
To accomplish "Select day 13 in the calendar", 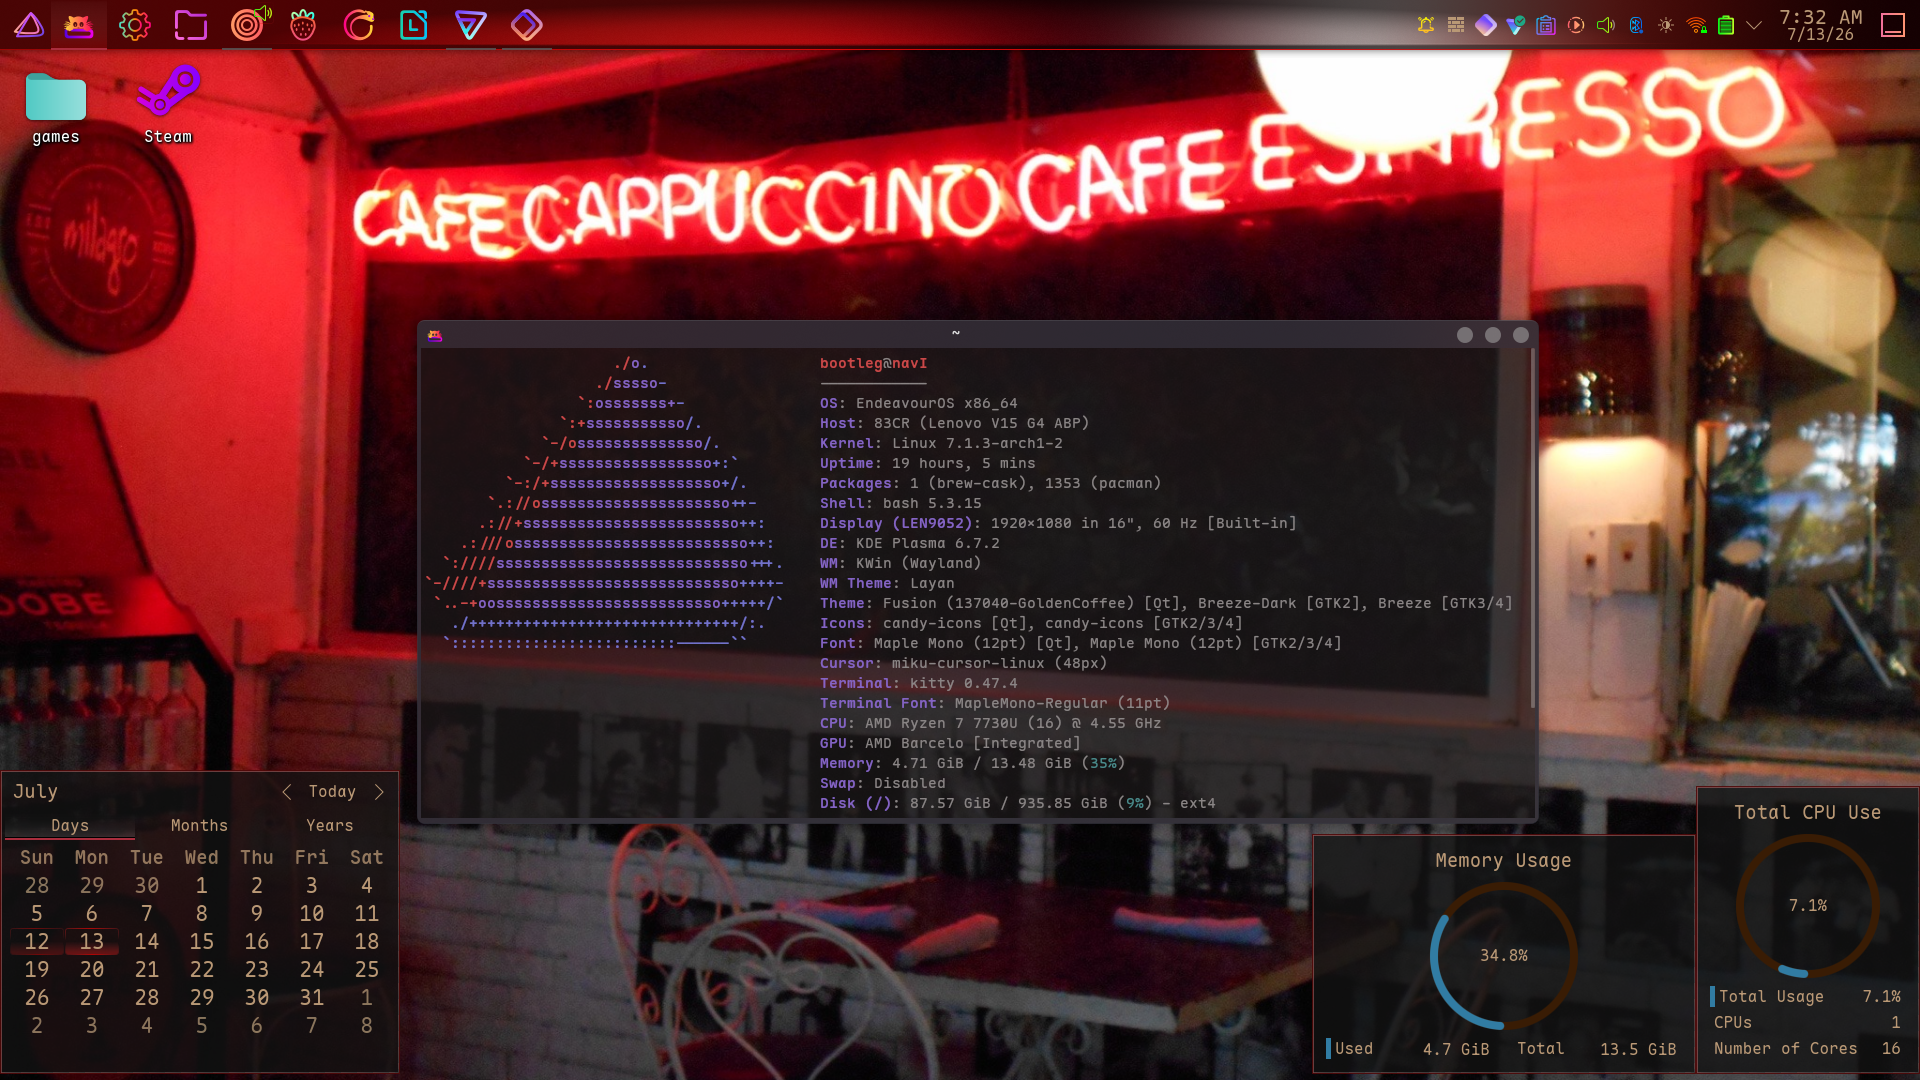I will click(x=92, y=942).
